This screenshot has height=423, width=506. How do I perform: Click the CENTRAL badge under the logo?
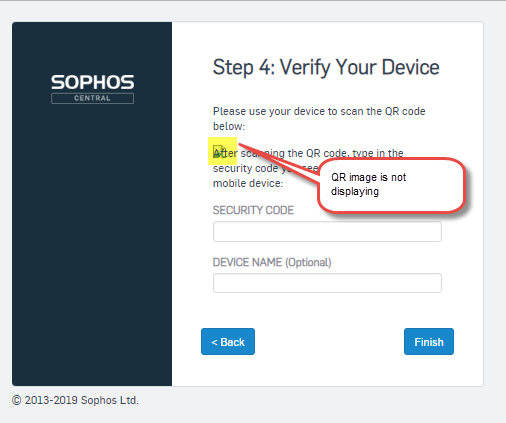(93, 98)
